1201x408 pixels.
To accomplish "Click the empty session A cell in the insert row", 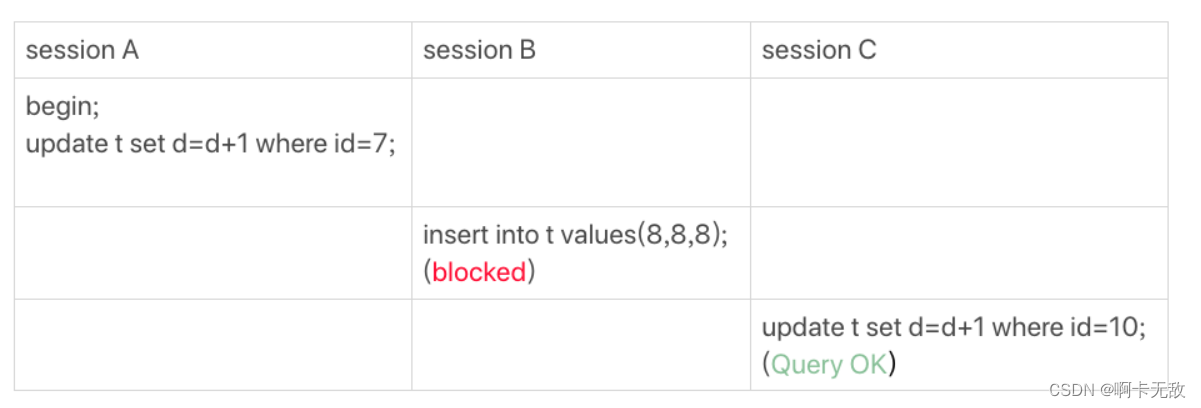I will click(213, 253).
